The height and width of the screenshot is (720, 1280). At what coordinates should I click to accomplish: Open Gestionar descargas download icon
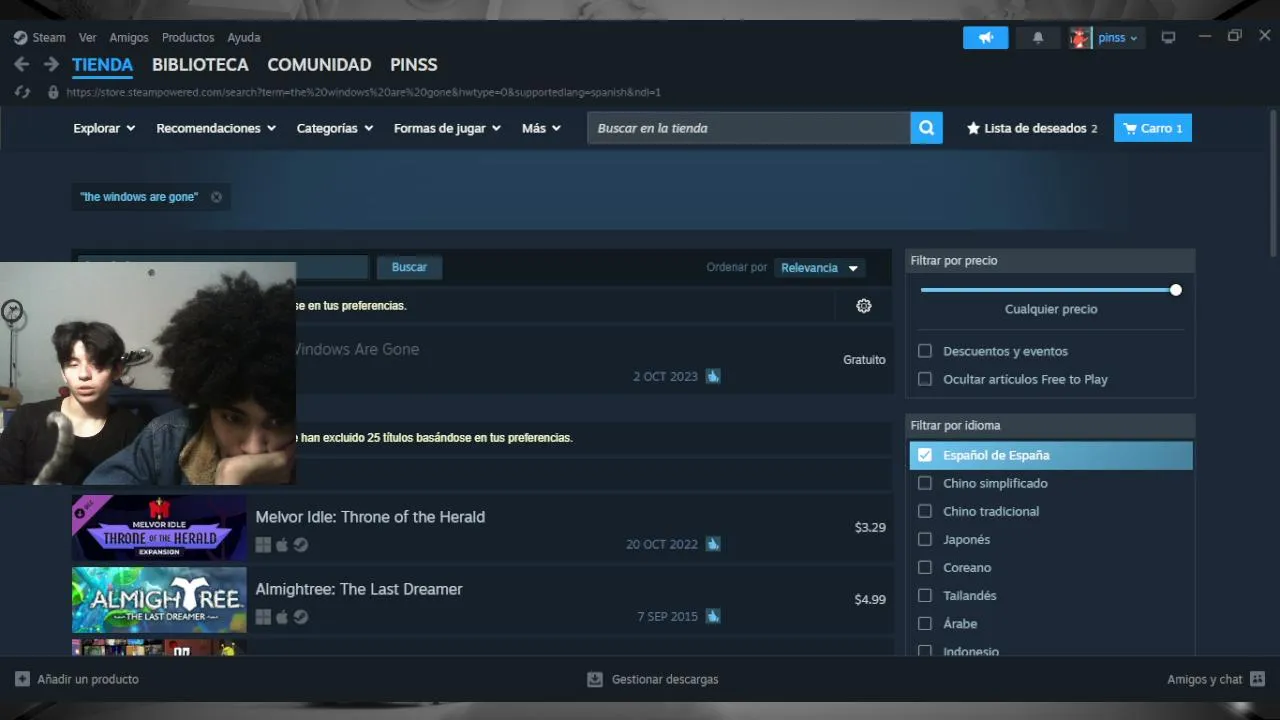pyautogui.click(x=594, y=679)
